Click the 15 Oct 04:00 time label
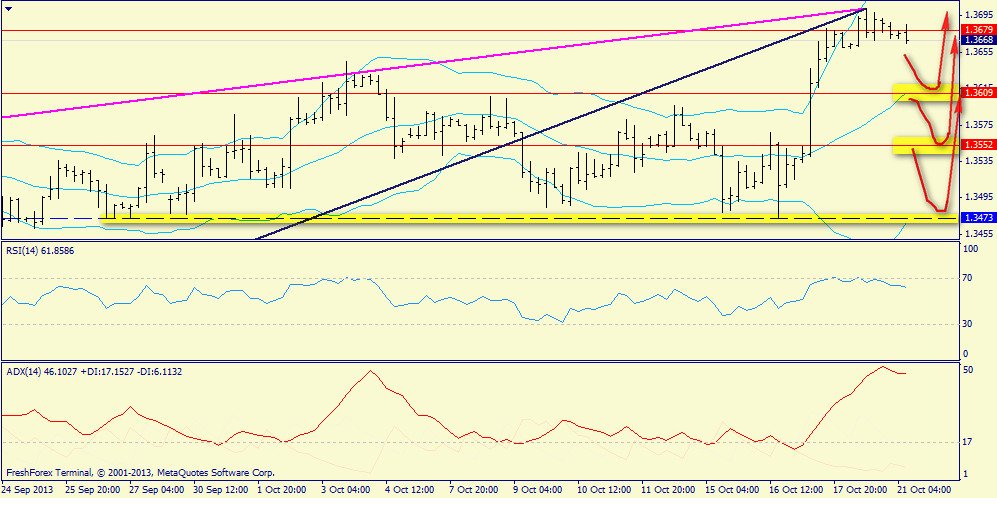 [732, 490]
